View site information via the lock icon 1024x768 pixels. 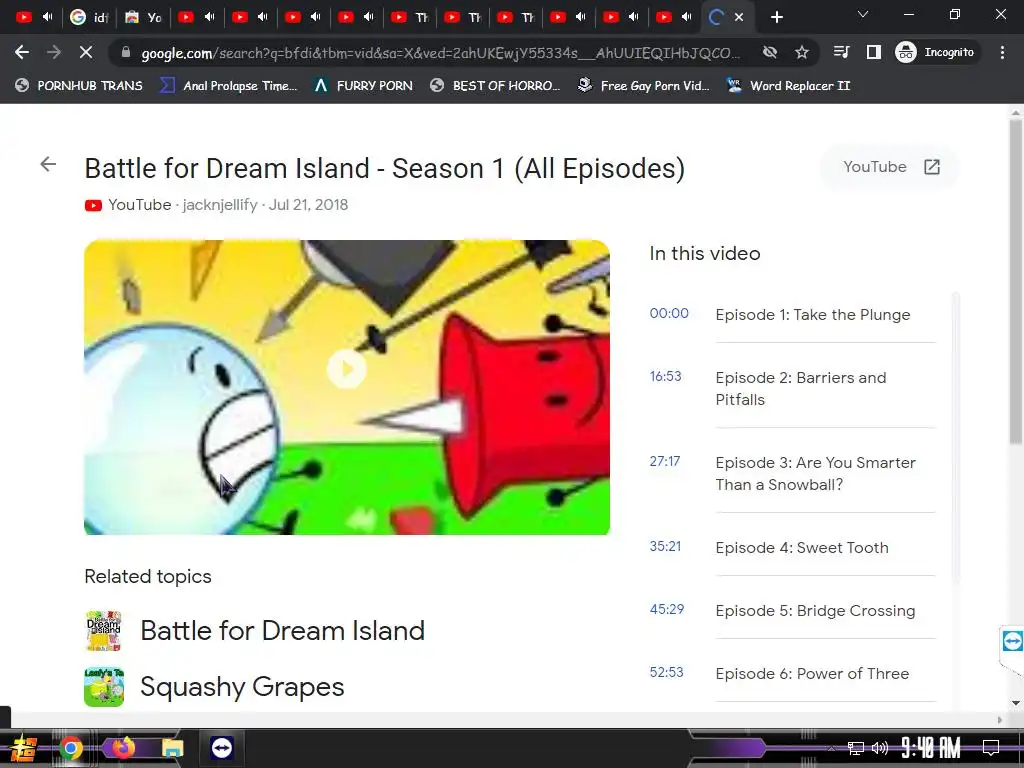pyautogui.click(x=126, y=52)
